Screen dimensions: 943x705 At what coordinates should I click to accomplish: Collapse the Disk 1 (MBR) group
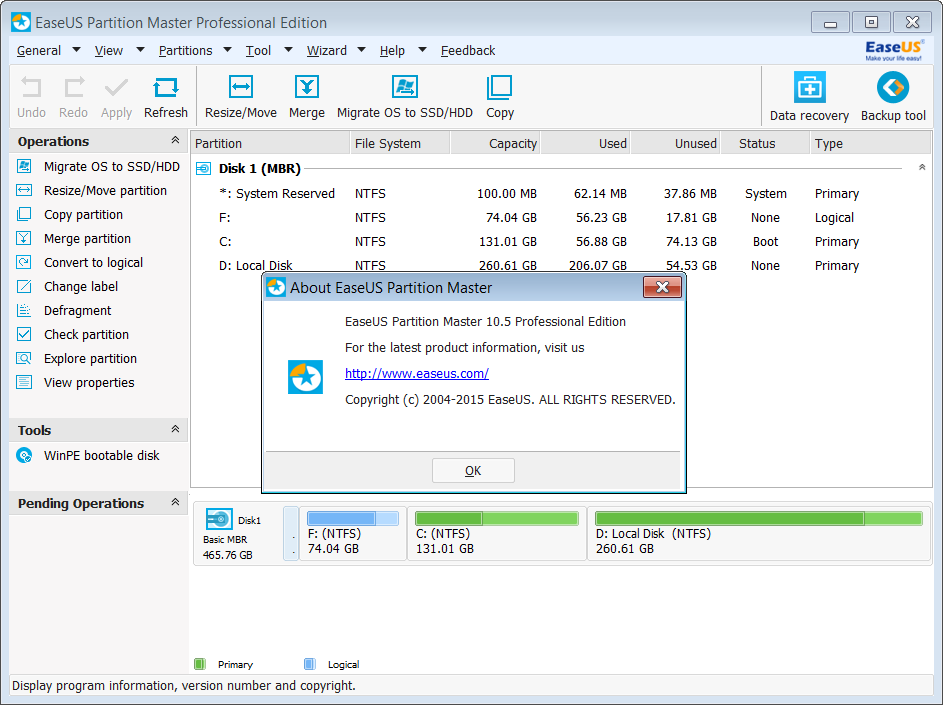[x=922, y=167]
